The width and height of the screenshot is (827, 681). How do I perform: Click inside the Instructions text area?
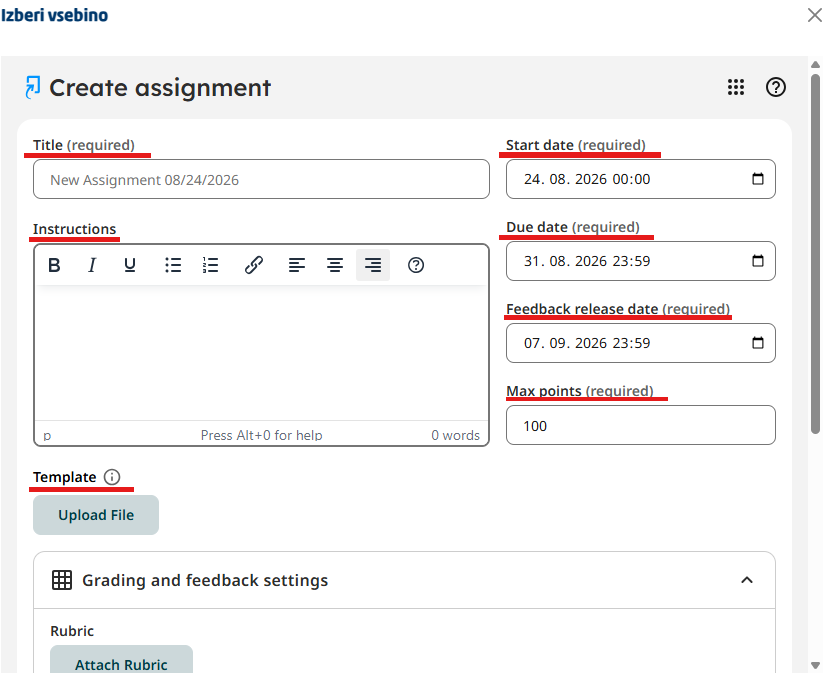coord(261,353)
